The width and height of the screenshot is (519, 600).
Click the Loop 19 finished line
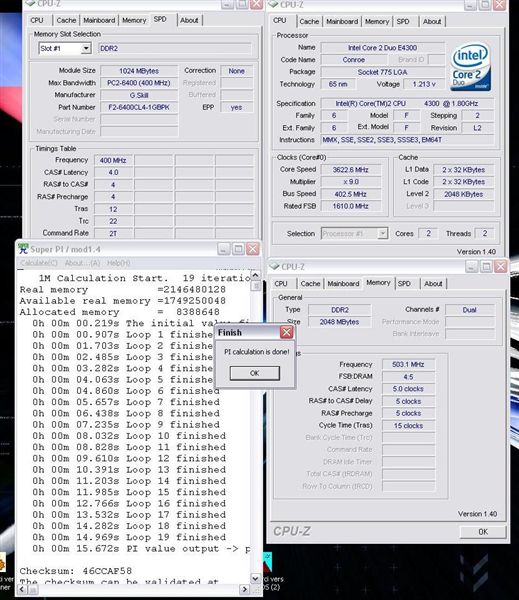click(x=129, y=537)
